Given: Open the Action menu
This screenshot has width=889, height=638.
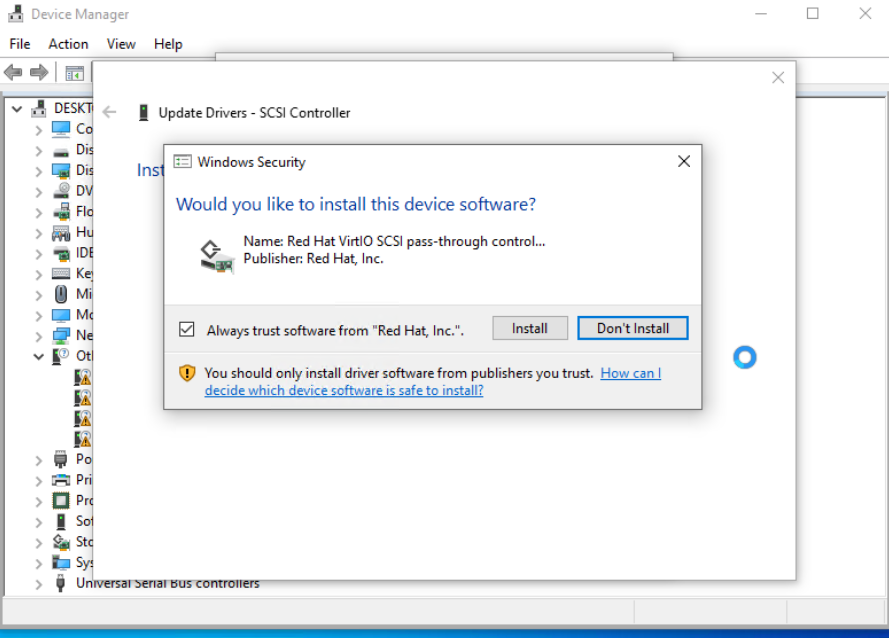Looking at the screenshot, I should [x=68, y=44].
